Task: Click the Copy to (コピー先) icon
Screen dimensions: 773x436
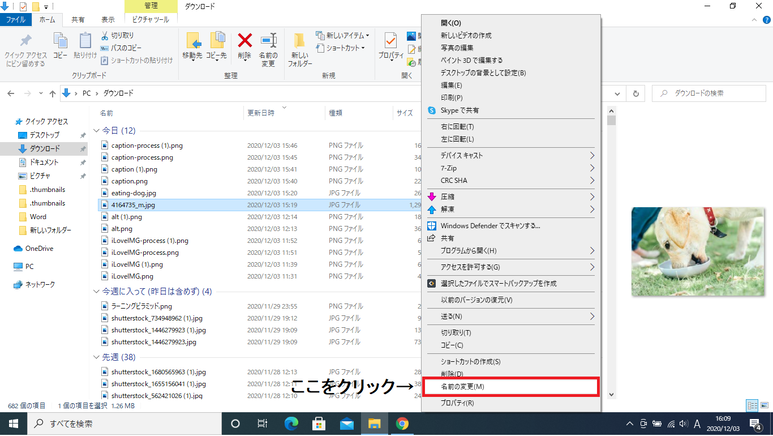Action: [217, 41]
